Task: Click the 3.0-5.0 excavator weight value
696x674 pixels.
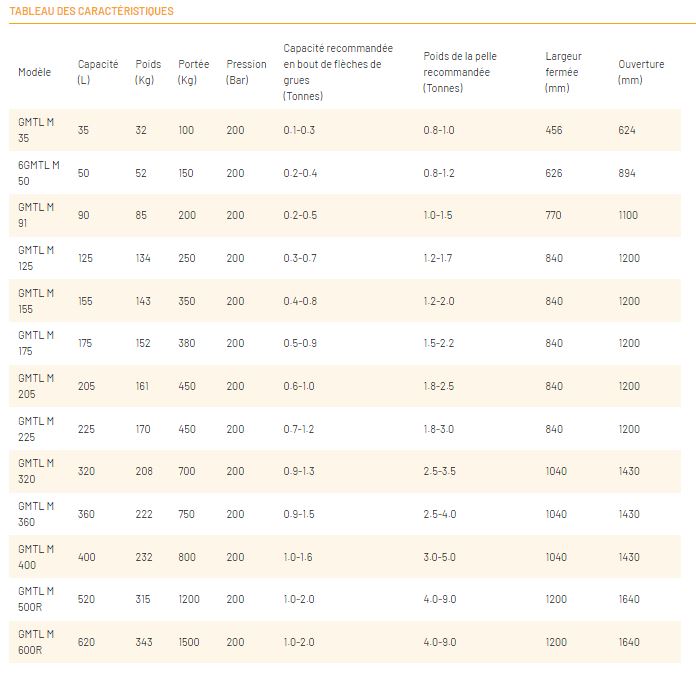Action: [x=439, y=557]
